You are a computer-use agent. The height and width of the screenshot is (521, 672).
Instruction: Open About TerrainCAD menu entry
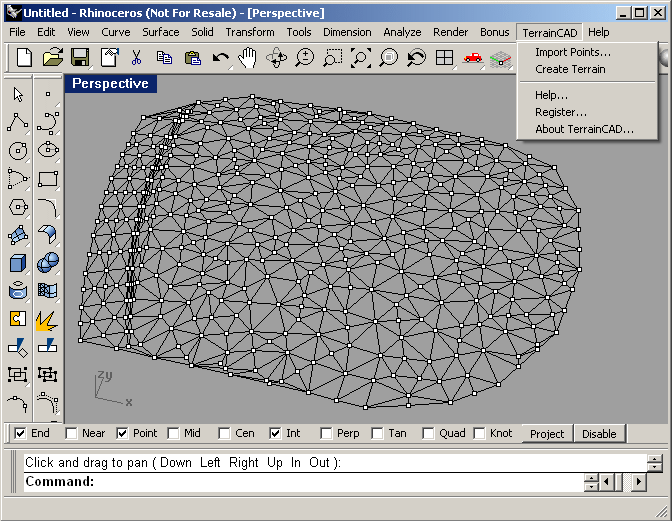pos(584,129)
